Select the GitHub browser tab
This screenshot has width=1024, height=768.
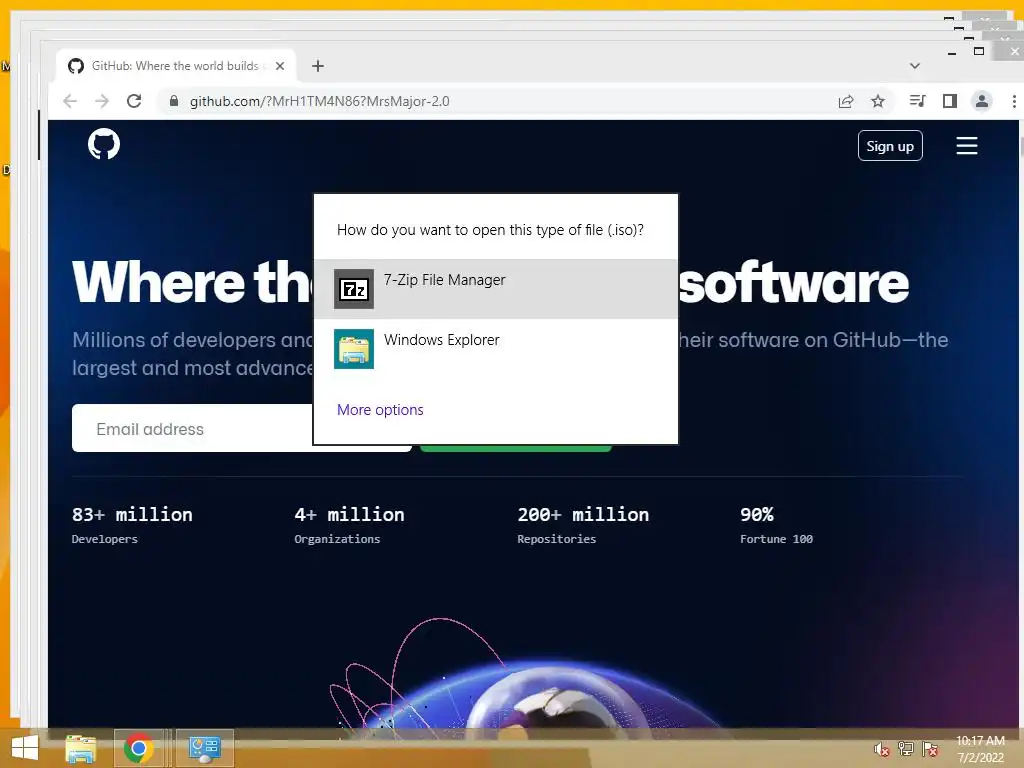pos(176,66)
